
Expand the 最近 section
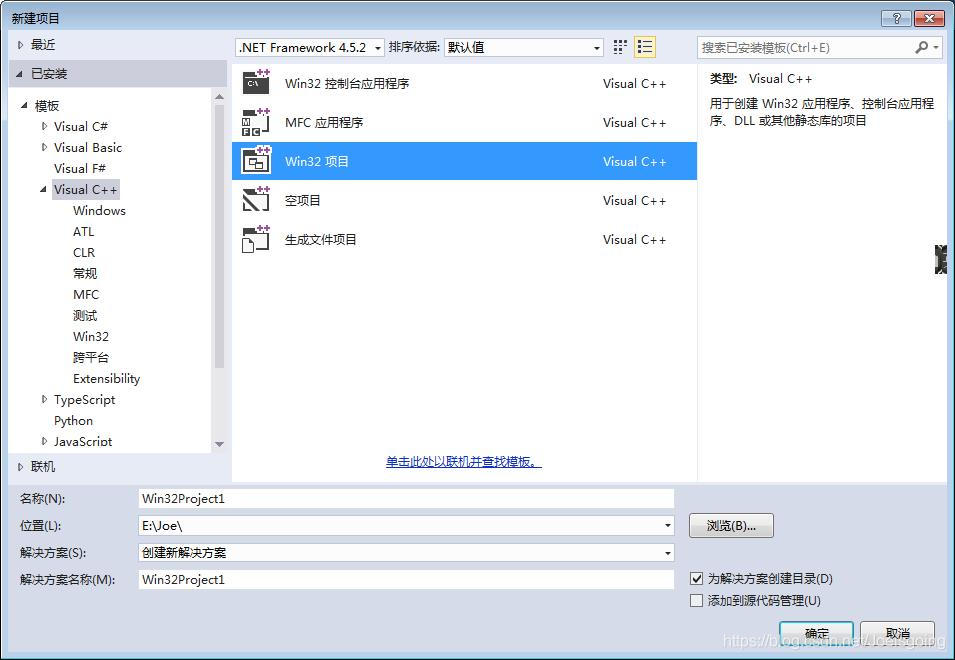click(x=20, y=44)
